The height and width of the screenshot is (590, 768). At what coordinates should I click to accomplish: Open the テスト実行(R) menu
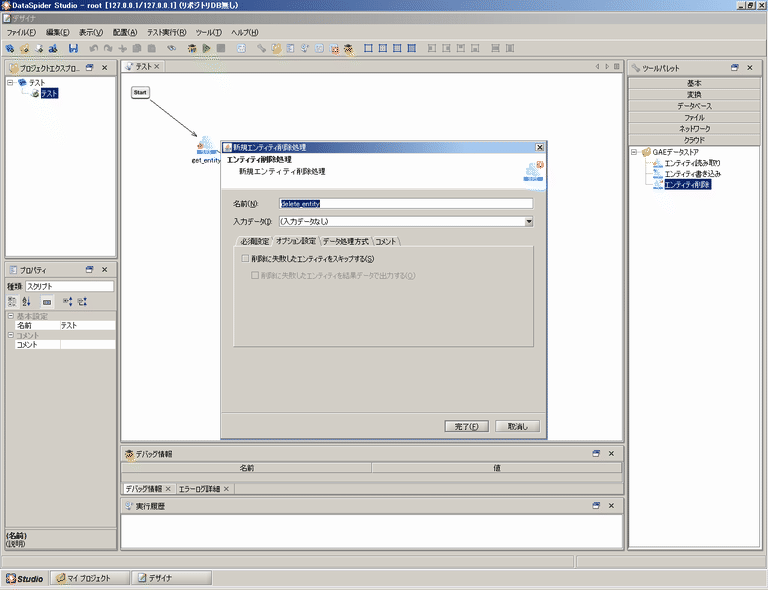tap(167, 32)
